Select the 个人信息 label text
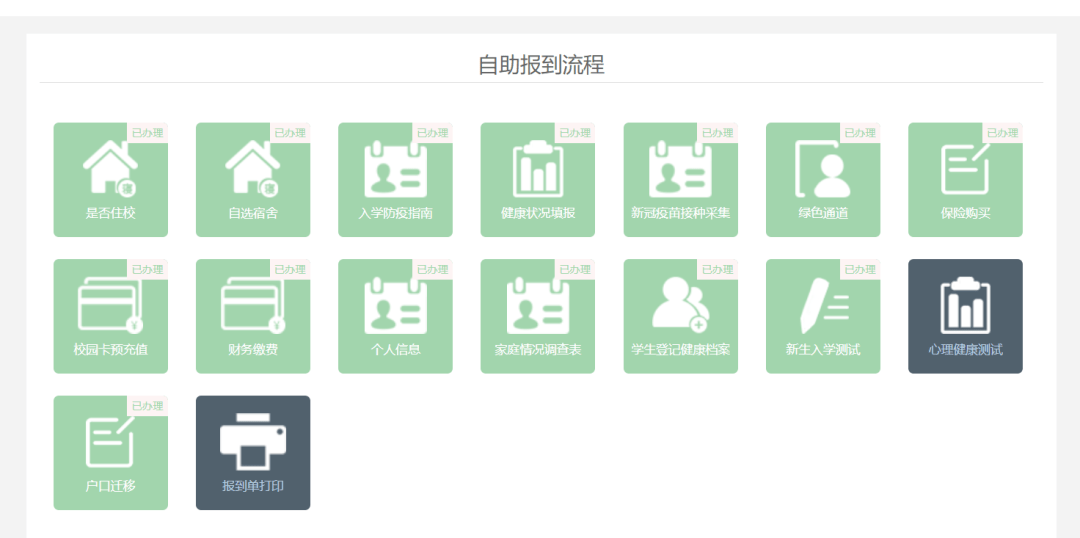This screenshot has width=1080, height=538. [395, 350]
